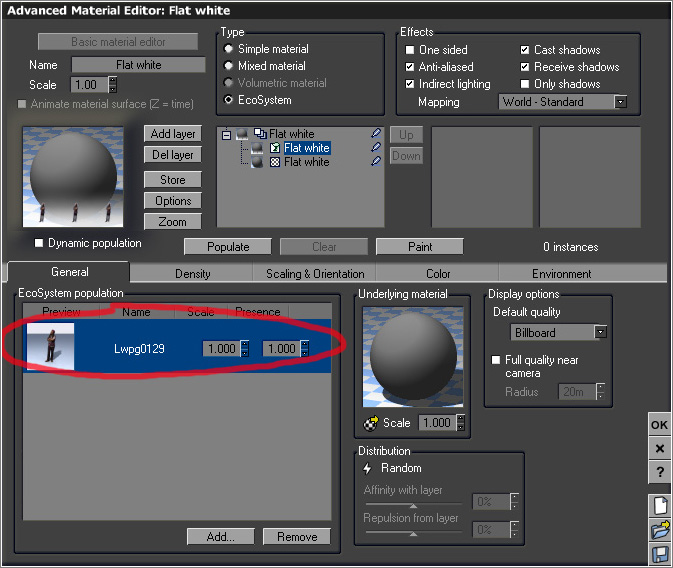
Task: Click the Del layer button
Action: [173, 155]
